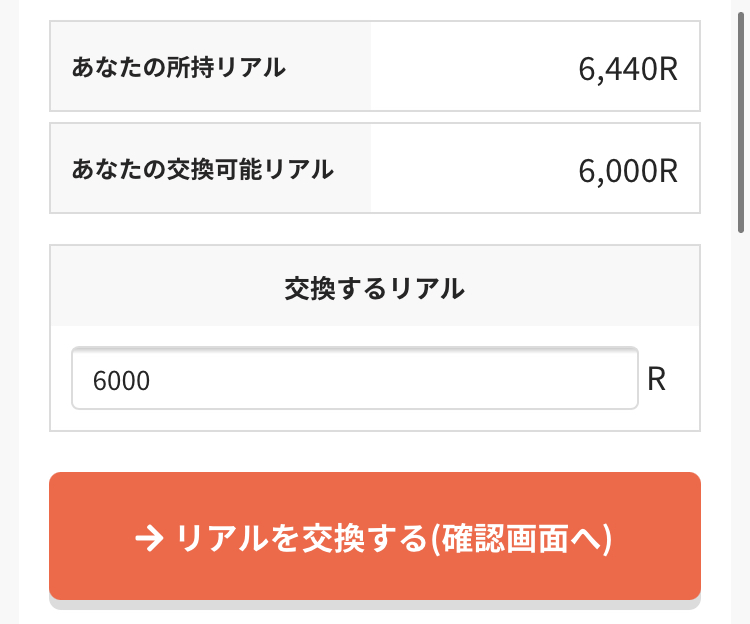Click the あなたの所持リアル label
750x624 pixels.
coord(178,67)
